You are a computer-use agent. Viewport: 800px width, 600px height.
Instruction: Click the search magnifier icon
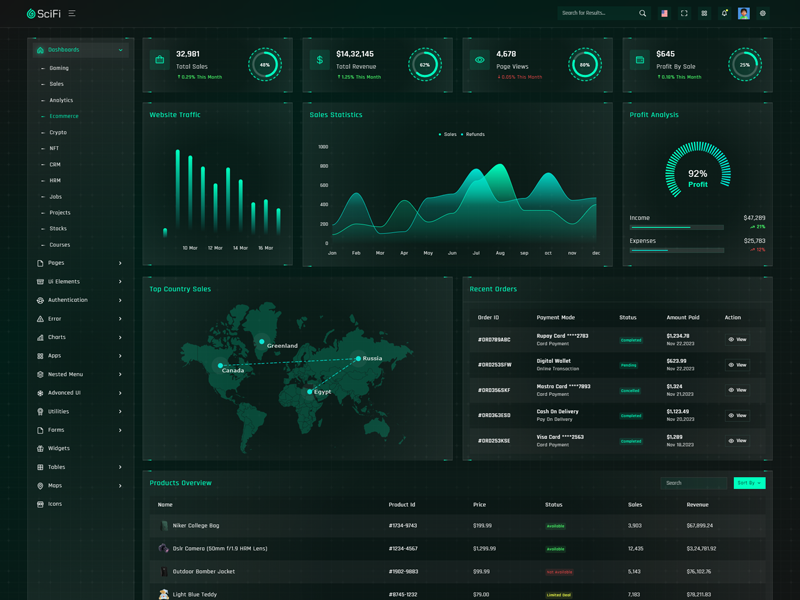(642, 14)
